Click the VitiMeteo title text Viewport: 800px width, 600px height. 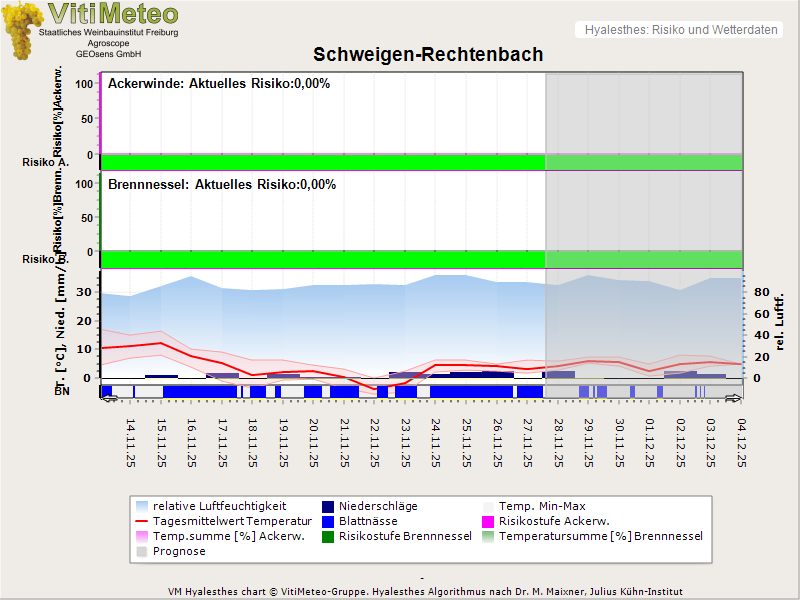pyautogui.click(x=113, y=14)
